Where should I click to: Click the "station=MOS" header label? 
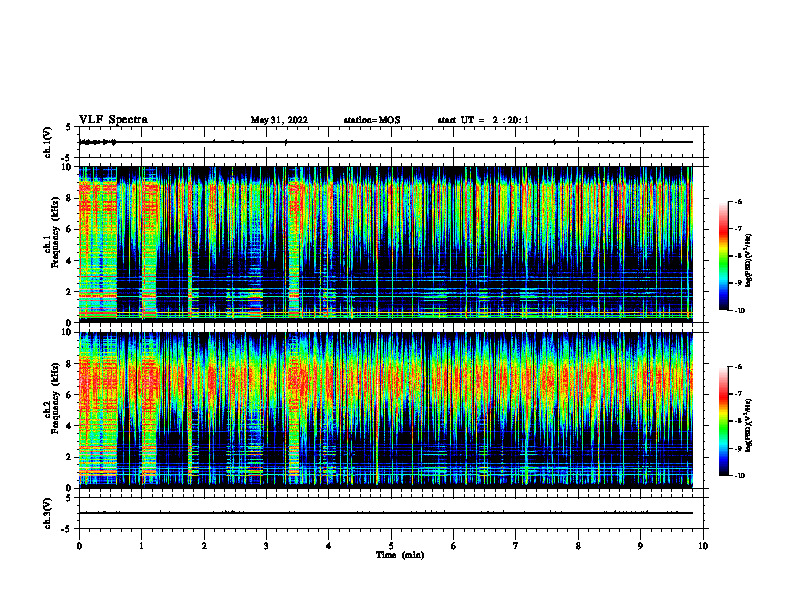(x=372, y=120)
